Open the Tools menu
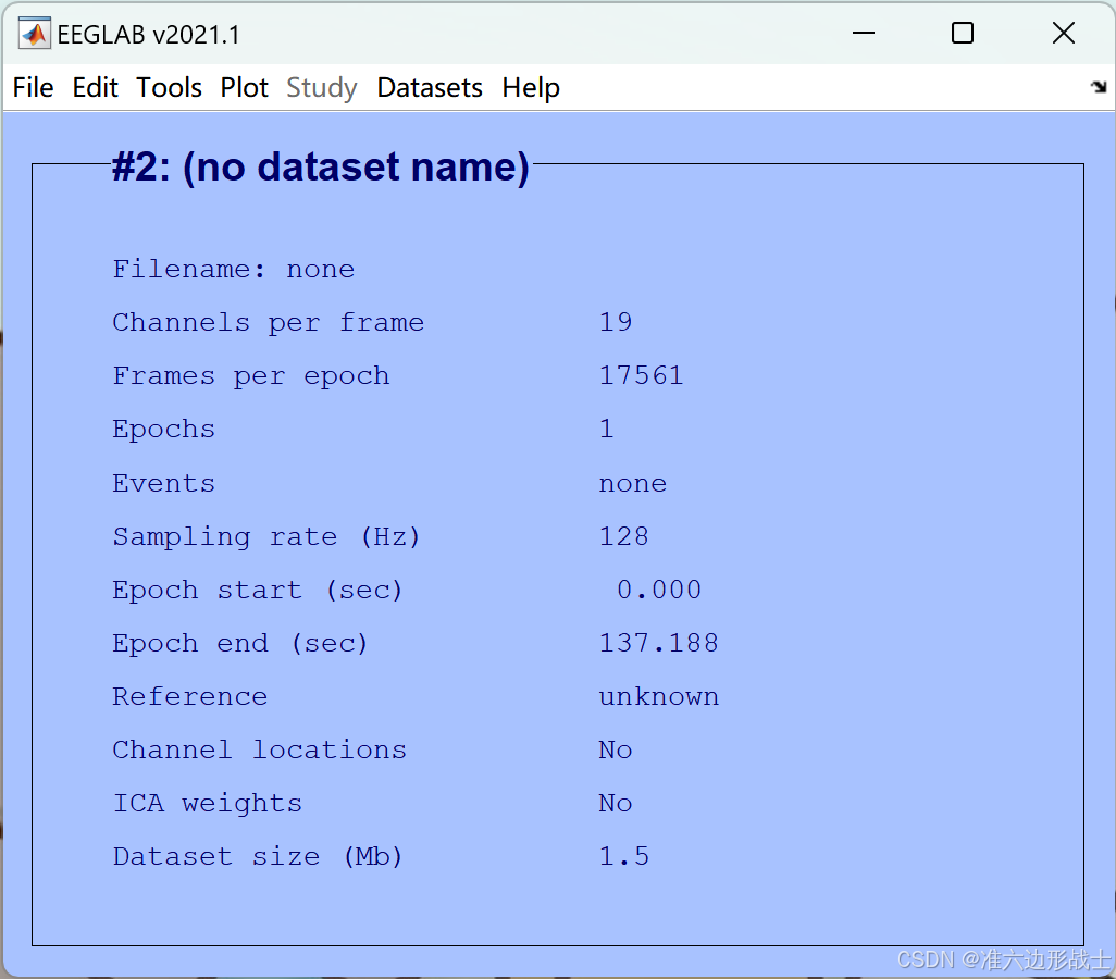 (x=169, y=88)
